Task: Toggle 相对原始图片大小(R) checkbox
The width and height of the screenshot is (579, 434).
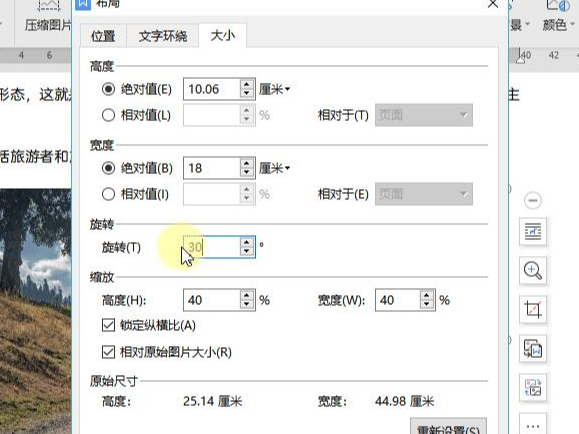Action: pos(108,352)
